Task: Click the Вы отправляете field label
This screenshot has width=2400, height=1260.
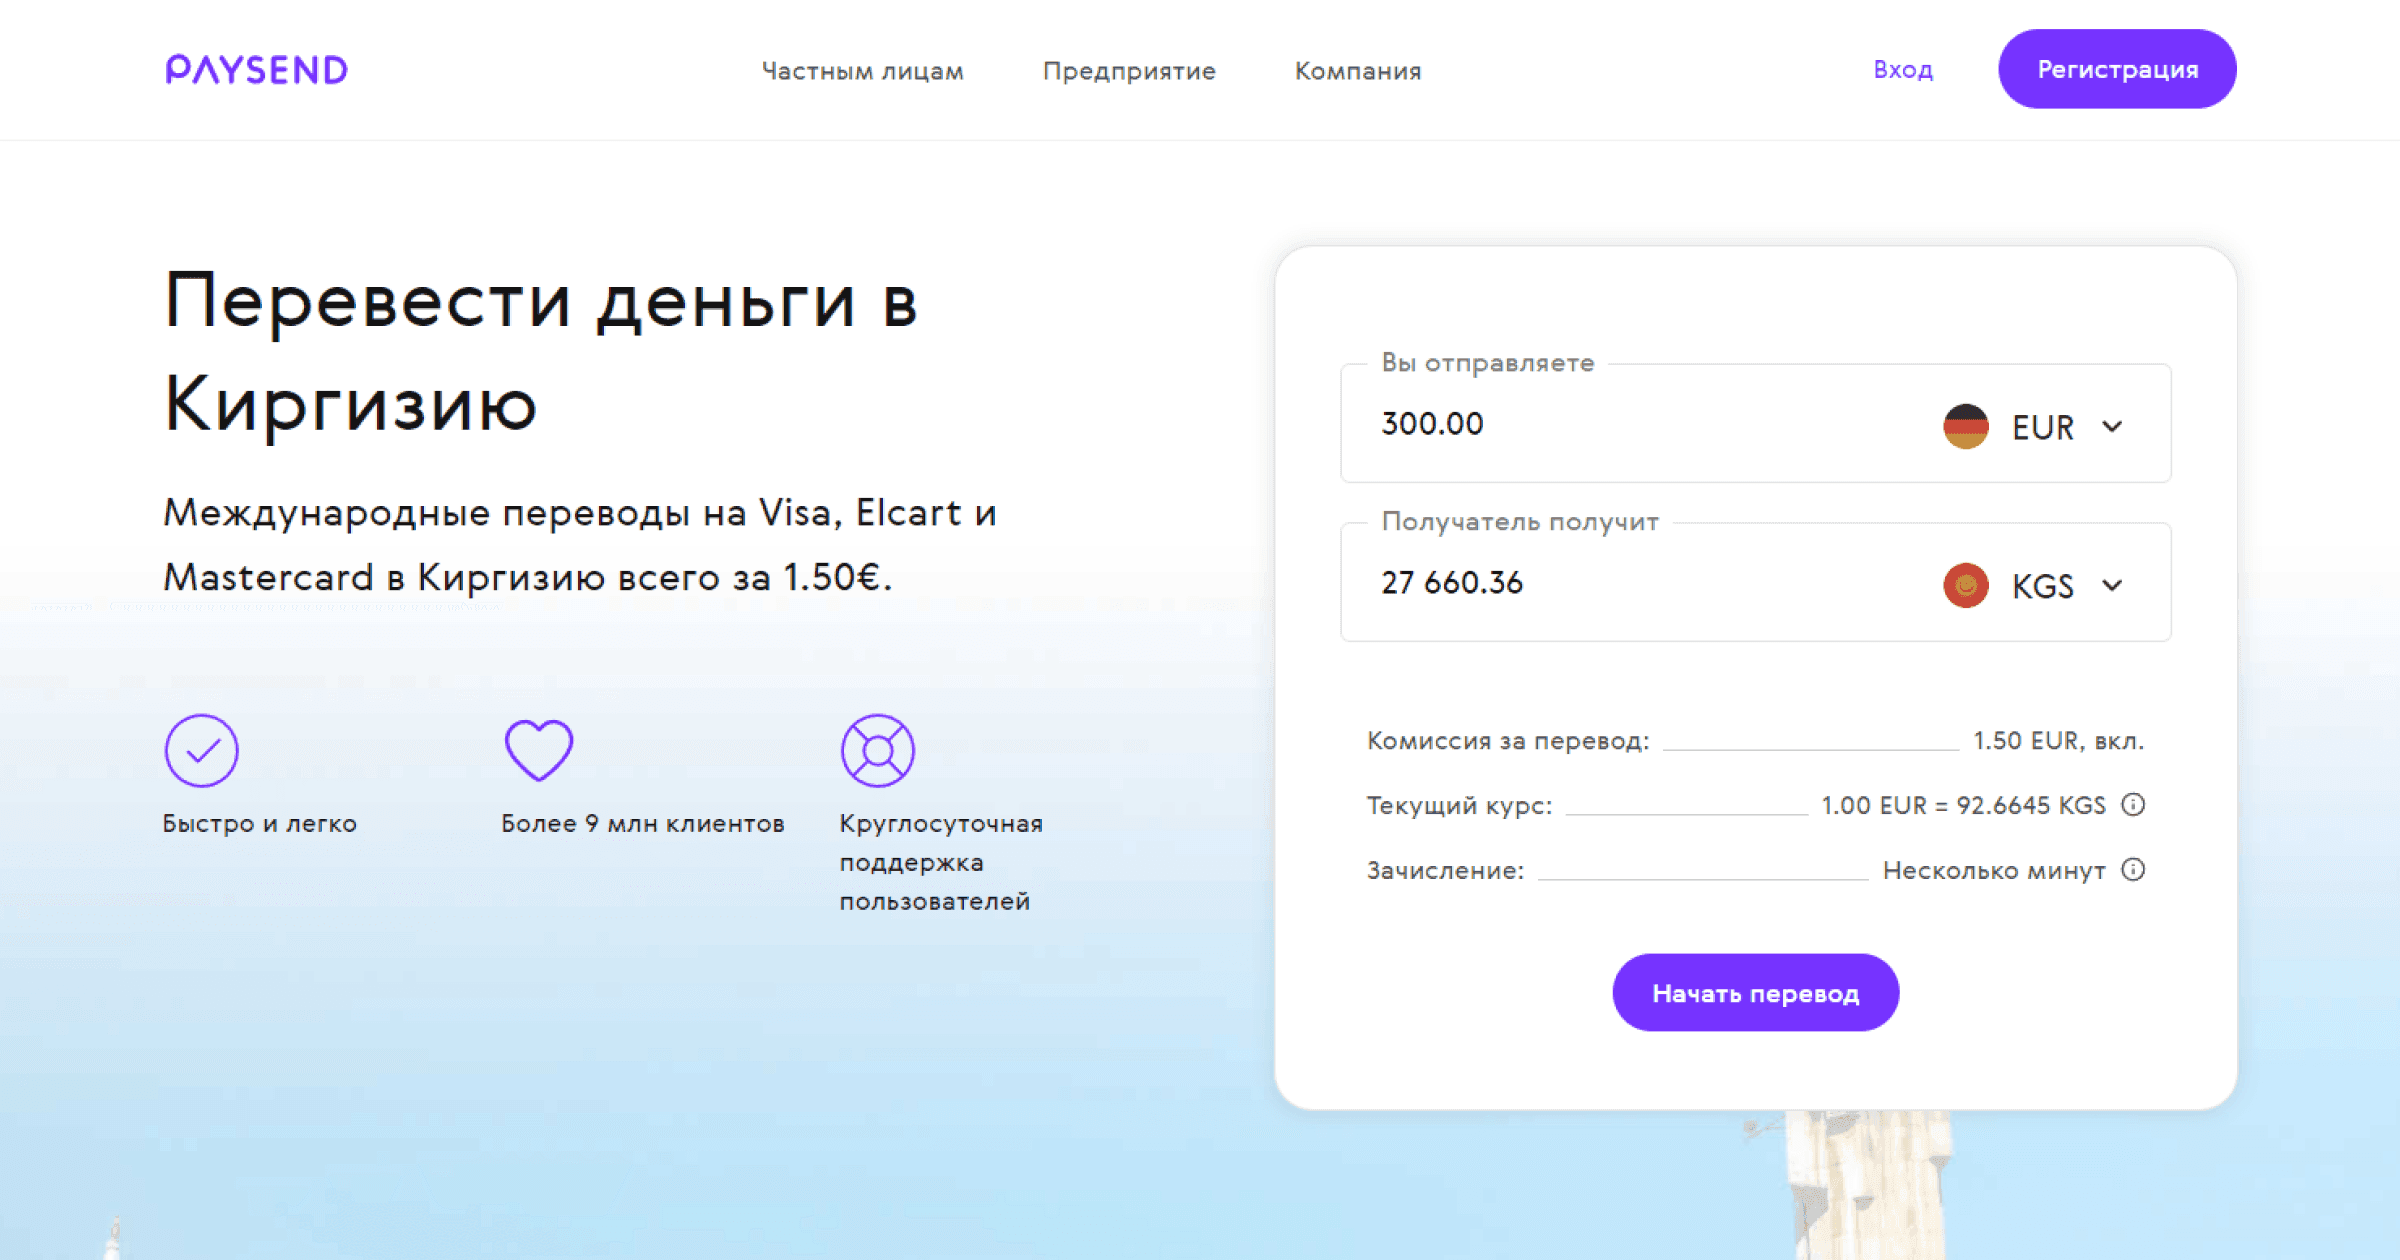Action: 1487,363
